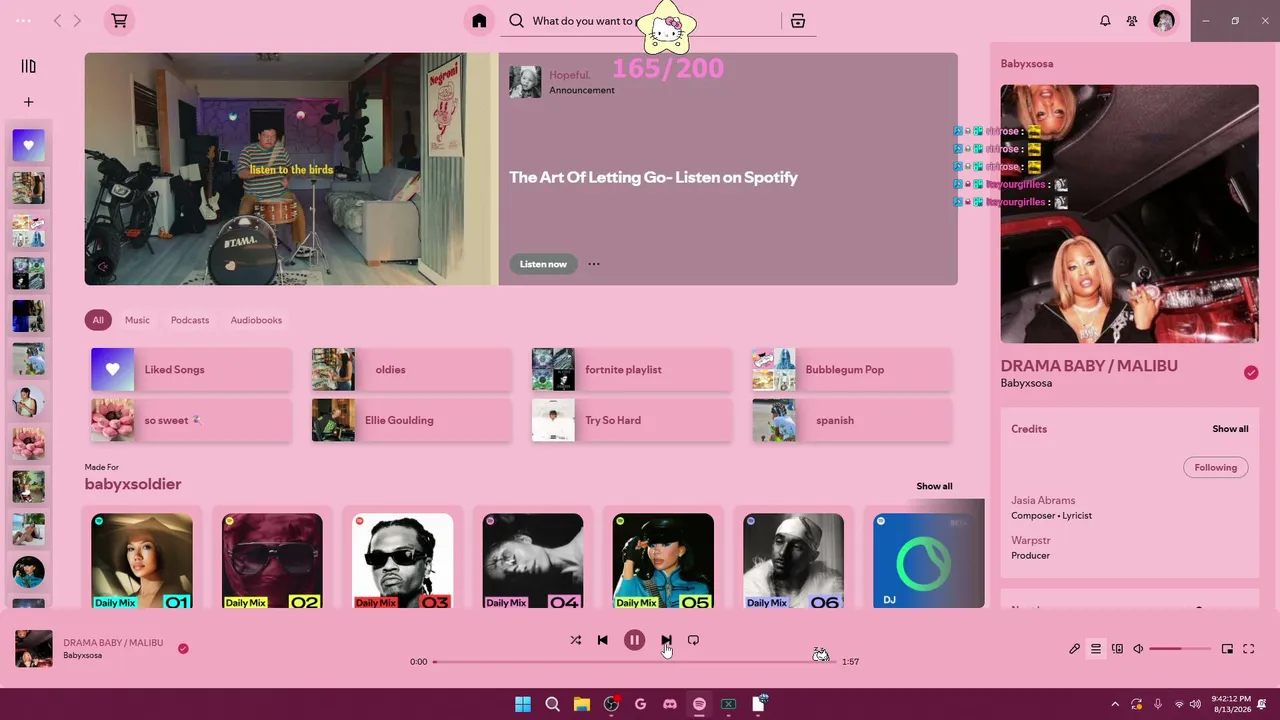The height and width of the screenshot is (720, 1280).
Task: Enter full screen mode
Action: tap(1248, 649)
